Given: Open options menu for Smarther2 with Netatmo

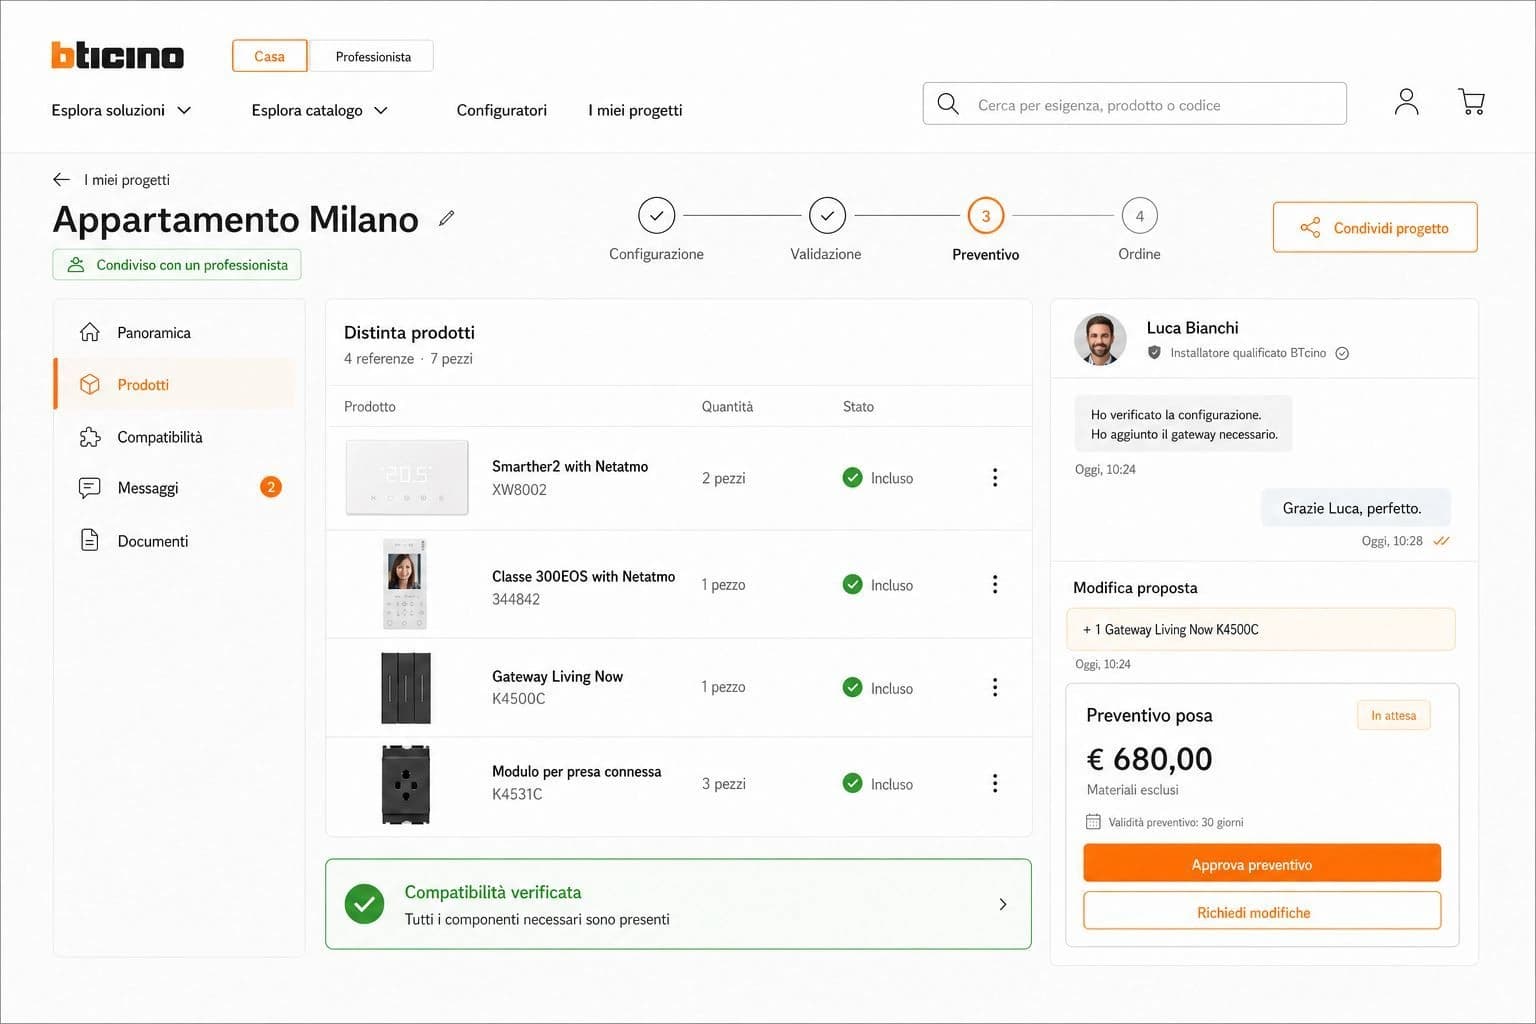Looking at the screenshot, I should point(994,478).
